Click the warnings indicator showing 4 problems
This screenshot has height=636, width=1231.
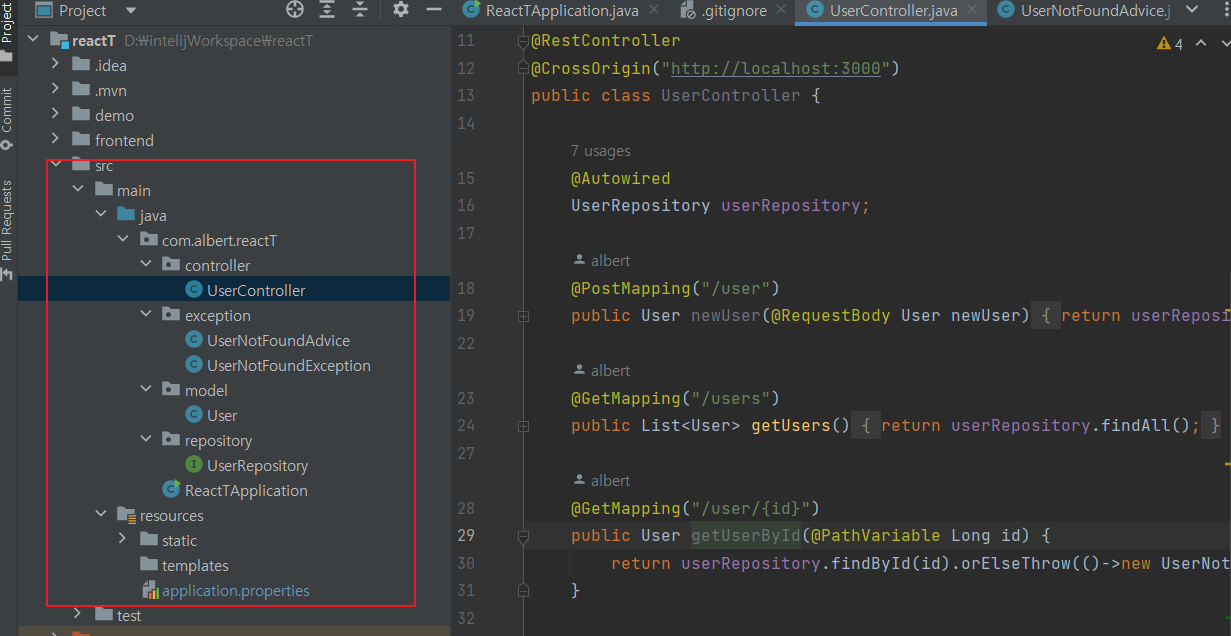coord(1170,44)
